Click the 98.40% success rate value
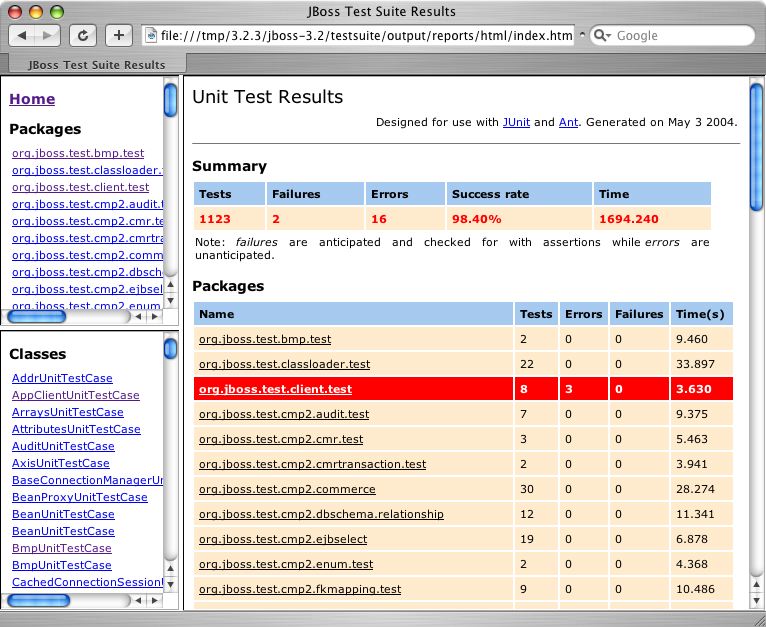 coord(477,219)
